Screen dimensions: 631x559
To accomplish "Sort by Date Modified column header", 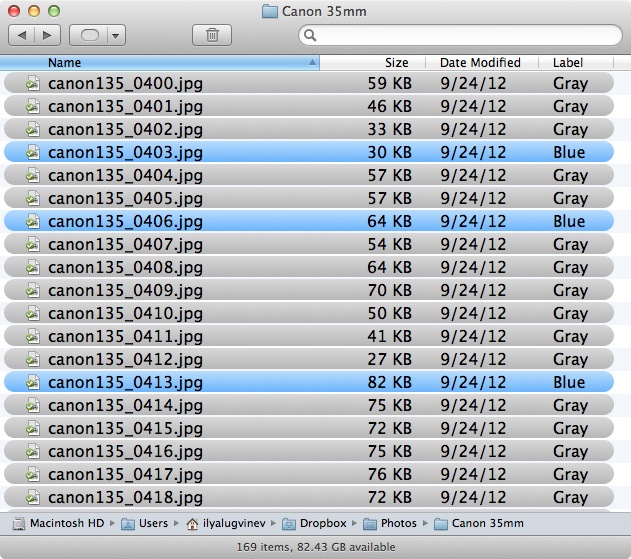I will click(x=480, y=62).
